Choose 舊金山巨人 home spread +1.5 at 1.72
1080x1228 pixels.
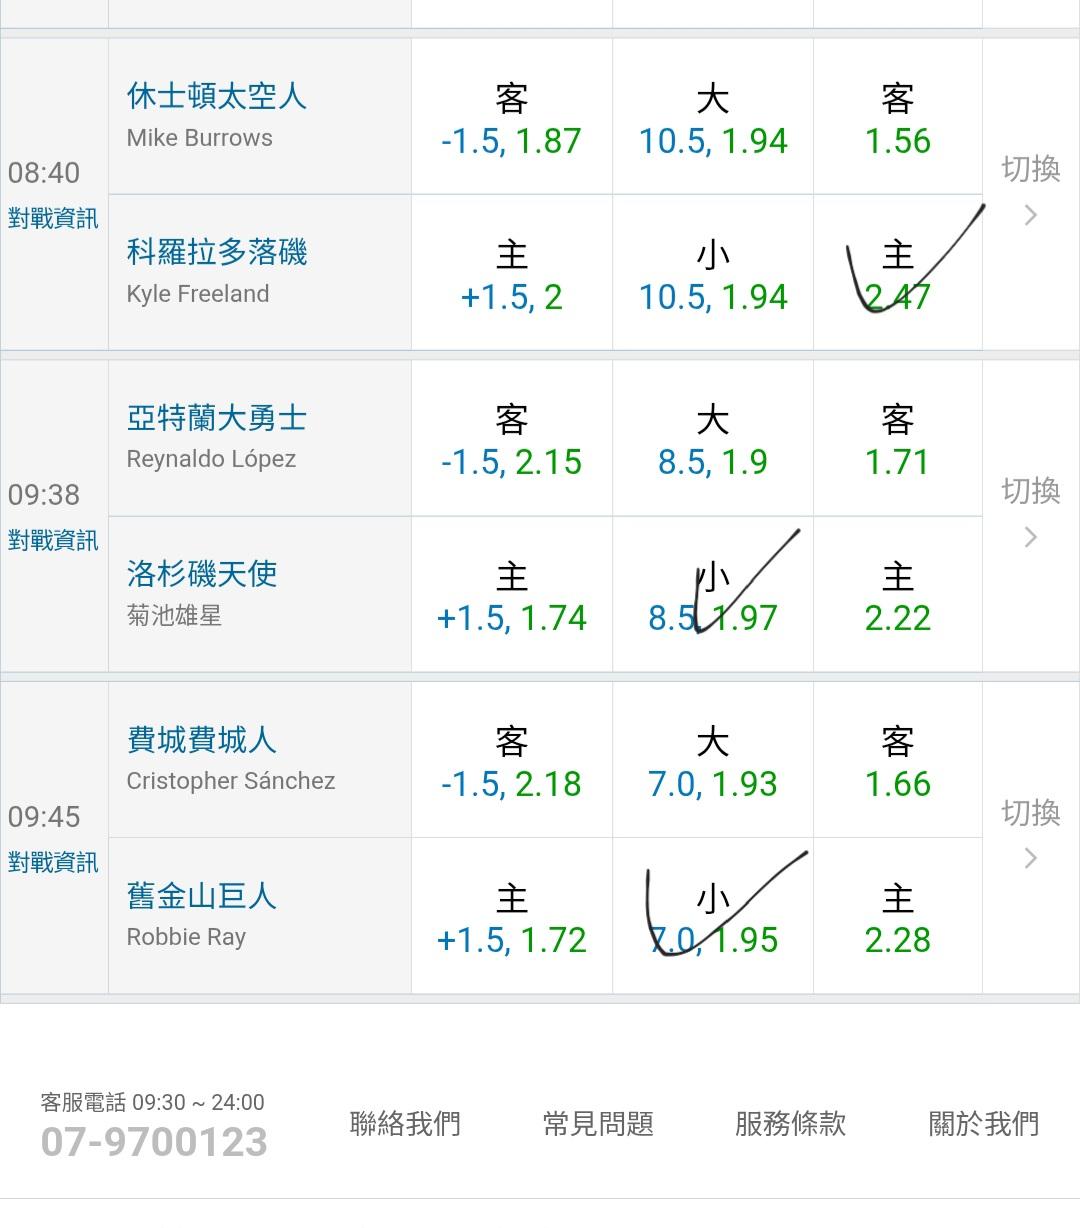click(511, 919)
